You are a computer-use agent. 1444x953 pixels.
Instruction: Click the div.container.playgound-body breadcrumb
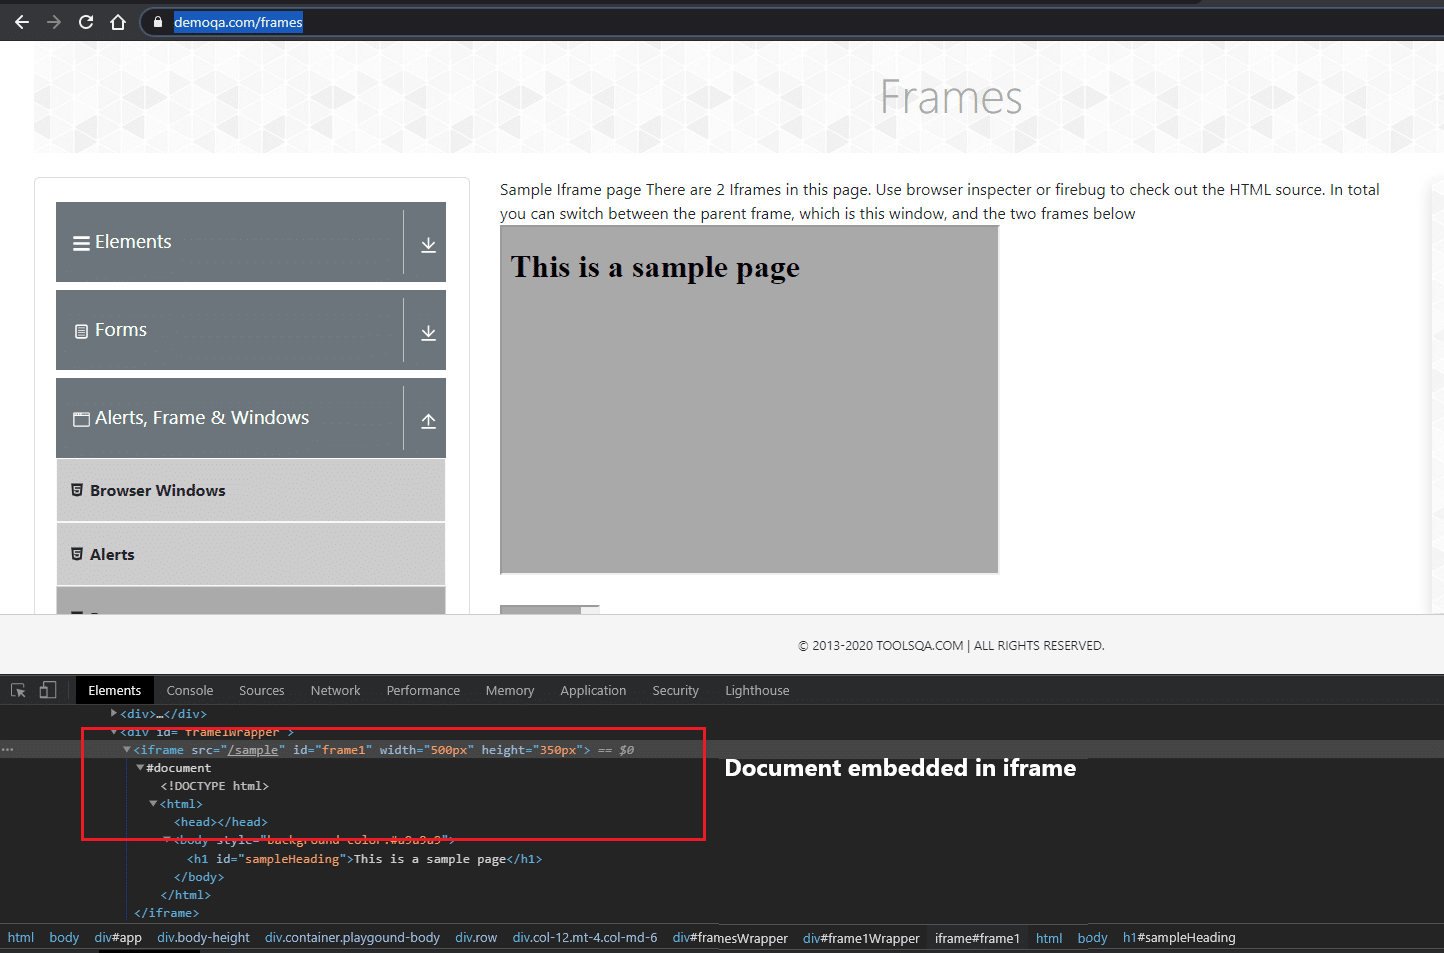[x=352, y=937]
